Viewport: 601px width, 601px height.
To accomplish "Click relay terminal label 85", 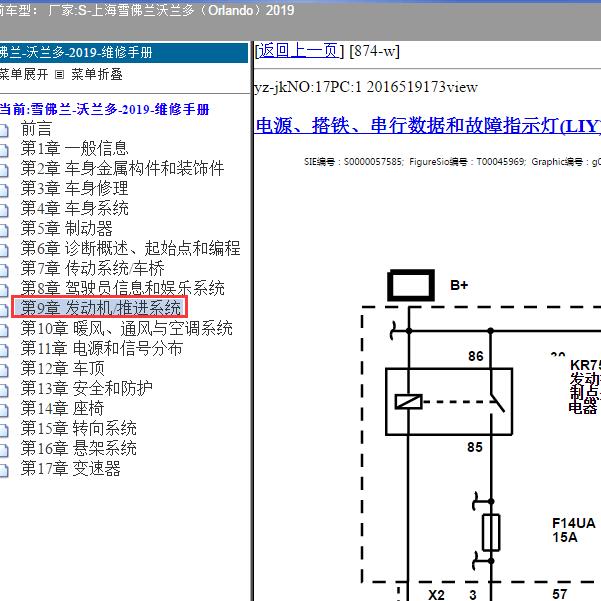I will pos(475,447).
